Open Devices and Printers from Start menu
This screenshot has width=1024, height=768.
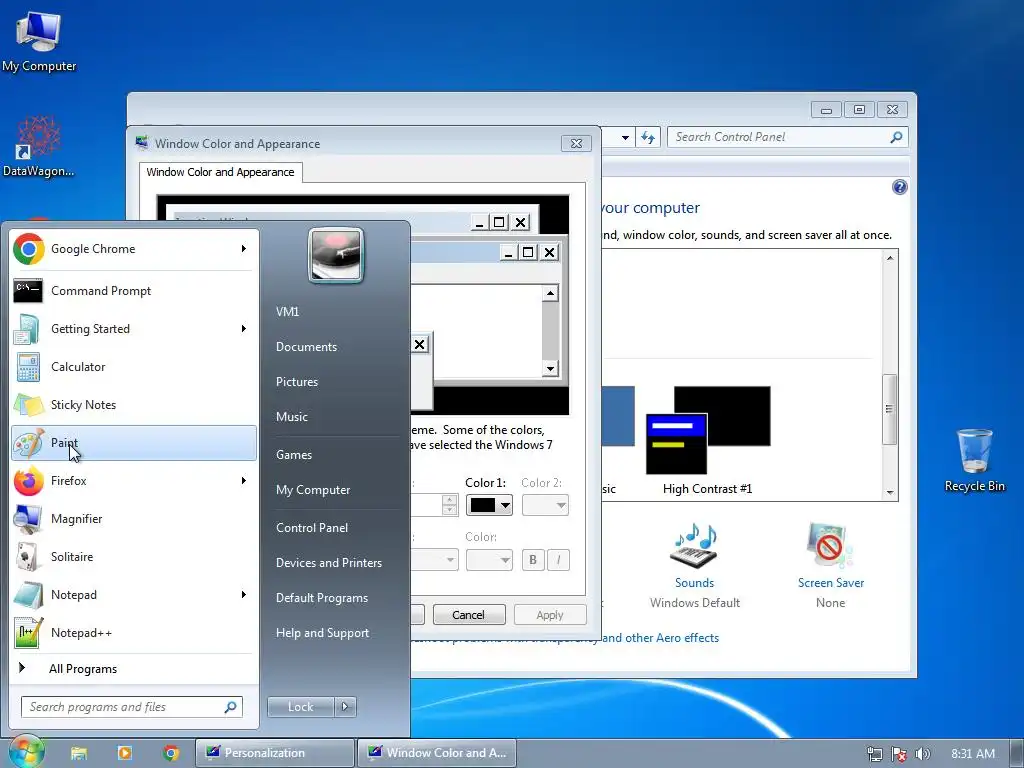(x=329, y=563)
